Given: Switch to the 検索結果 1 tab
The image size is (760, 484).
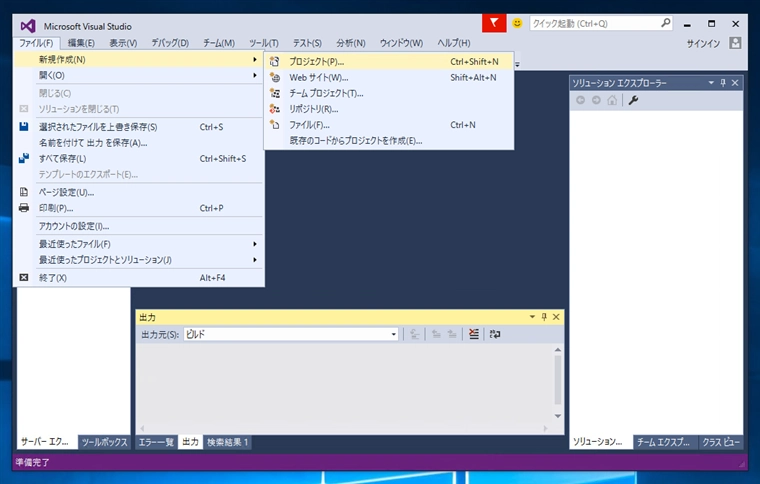Looking at the screenshot, I should (227, 442).
